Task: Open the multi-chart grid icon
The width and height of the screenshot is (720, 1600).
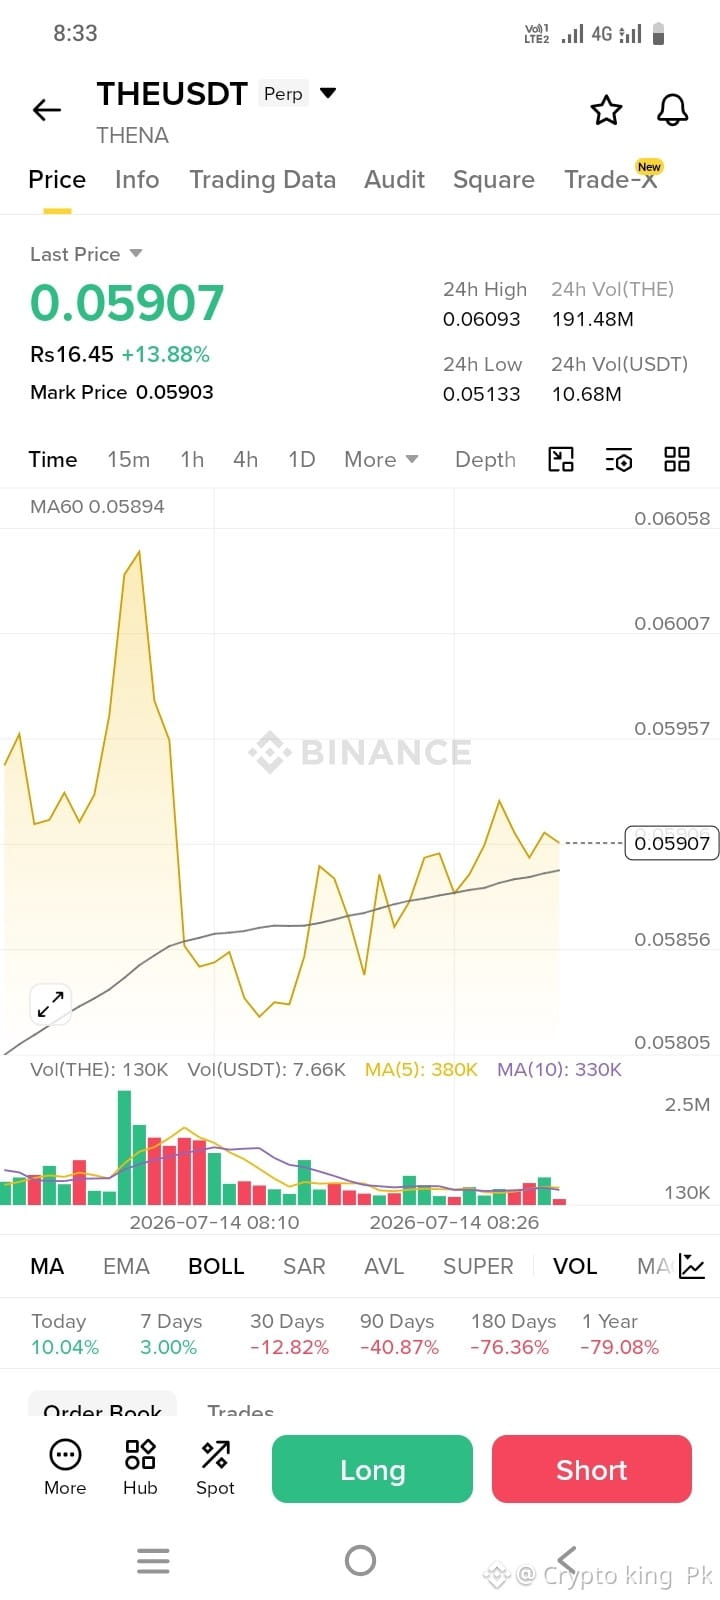Action: 677,459
